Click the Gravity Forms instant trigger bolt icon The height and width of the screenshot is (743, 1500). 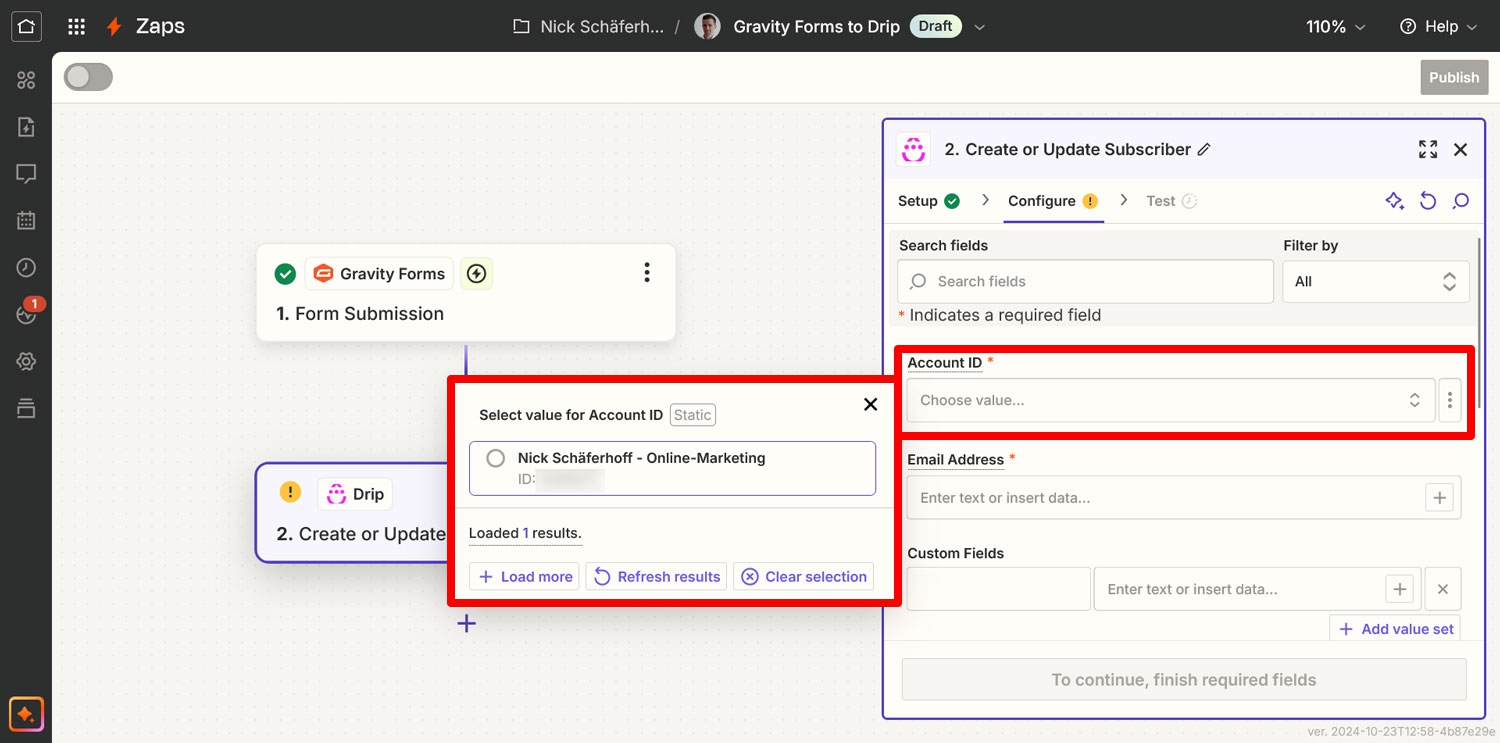(x=477, y=274)
